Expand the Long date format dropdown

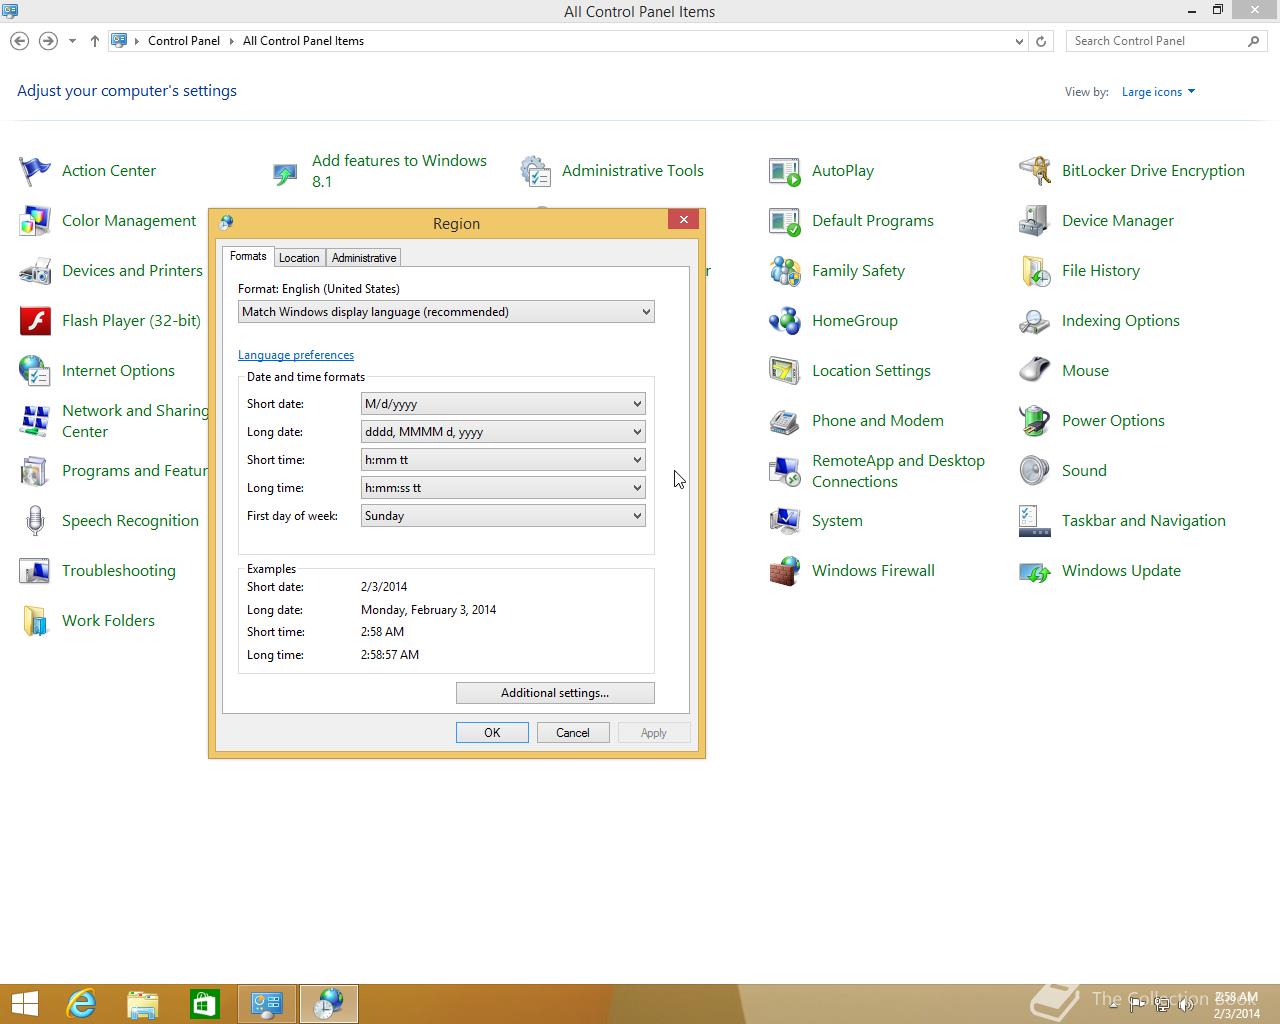coord(503,432)
